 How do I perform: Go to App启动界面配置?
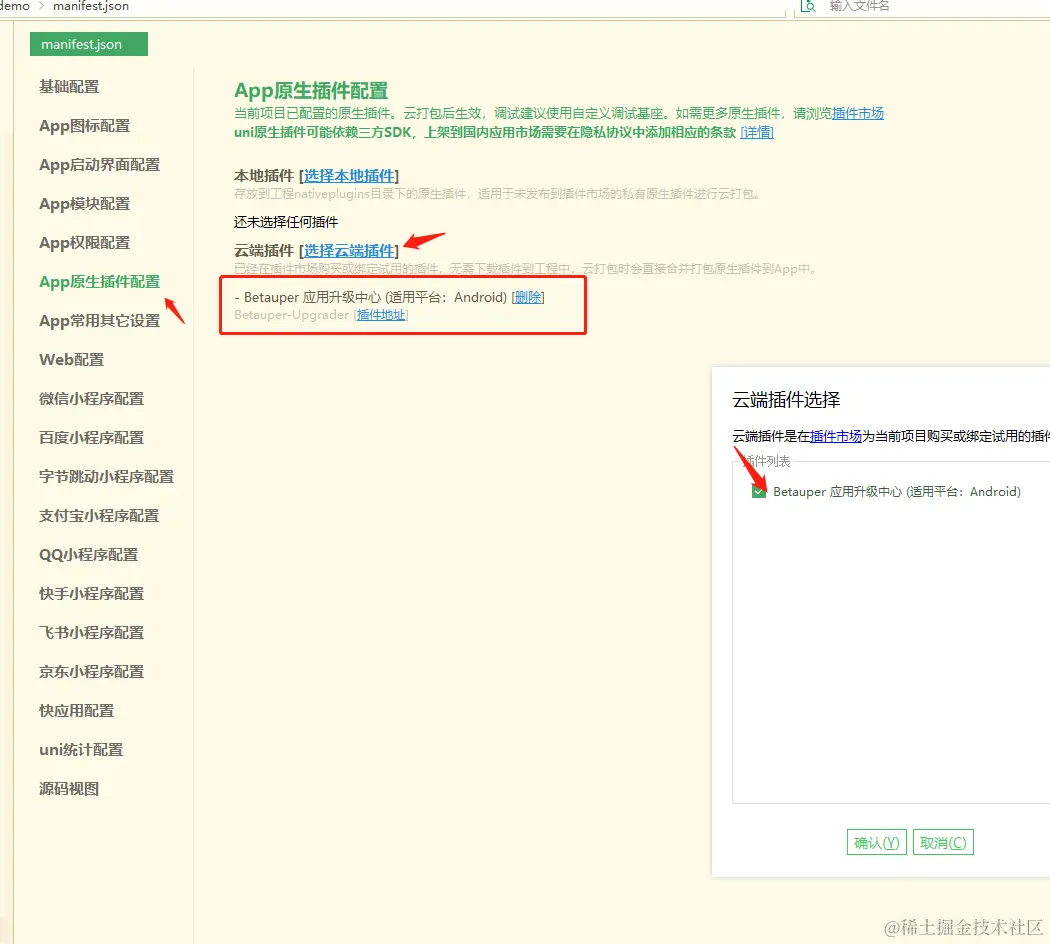click(99, 165)
